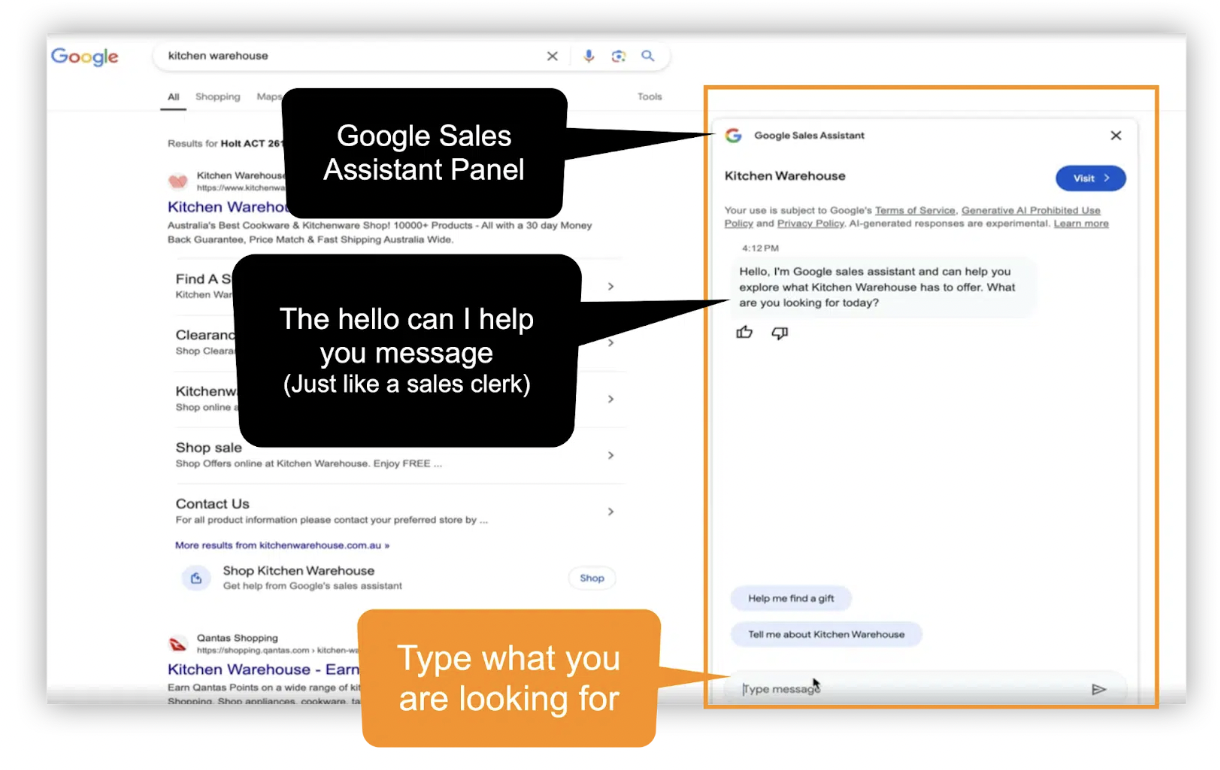Expand the Kitchenware sitelink chevron
1220x770 pixels.
point(611,399)
